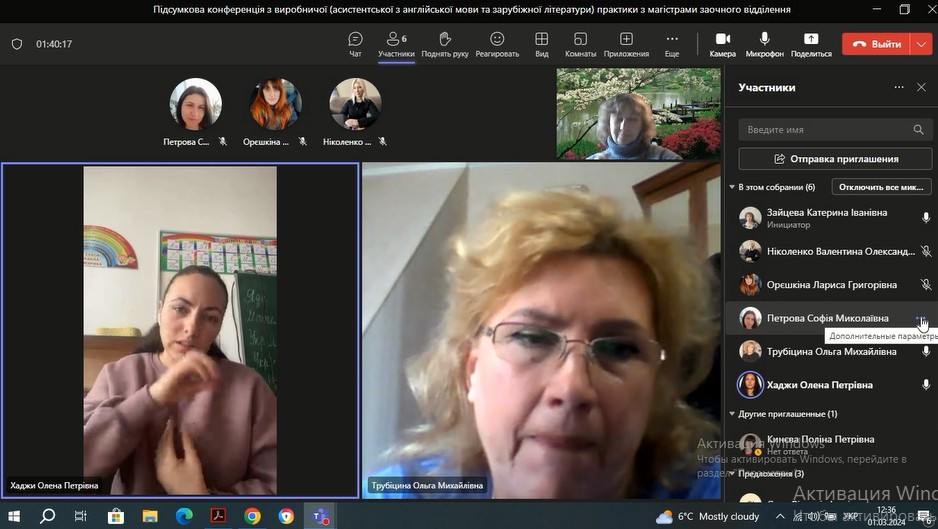Open the View layout options
Screen dimensions: 938x529
tap(541, 44)
